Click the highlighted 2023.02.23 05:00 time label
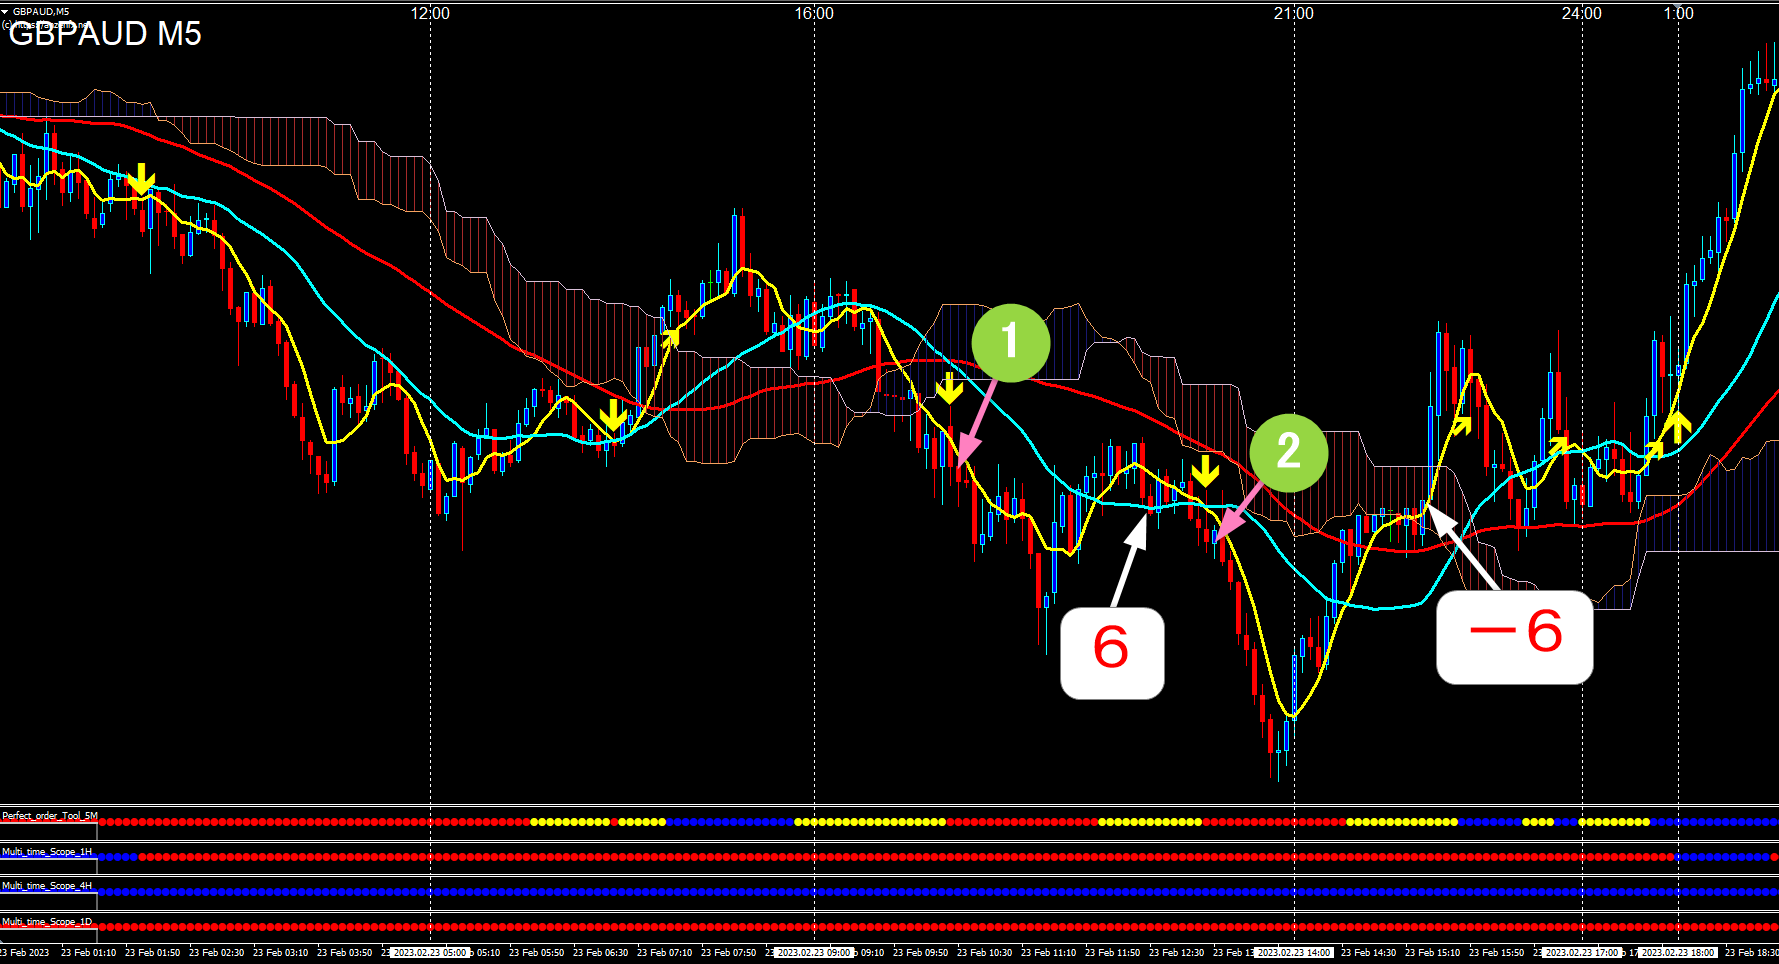The width and height of the screenshot is (1779, 964). coord(429,953)
